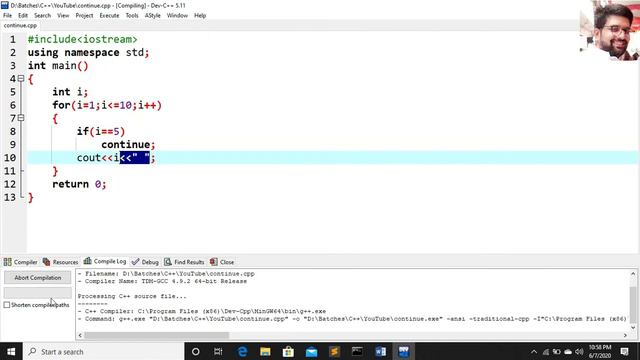Collapse the for-loop fold at line 7
This screenshot has width=640, height=360.
(21, 118)
